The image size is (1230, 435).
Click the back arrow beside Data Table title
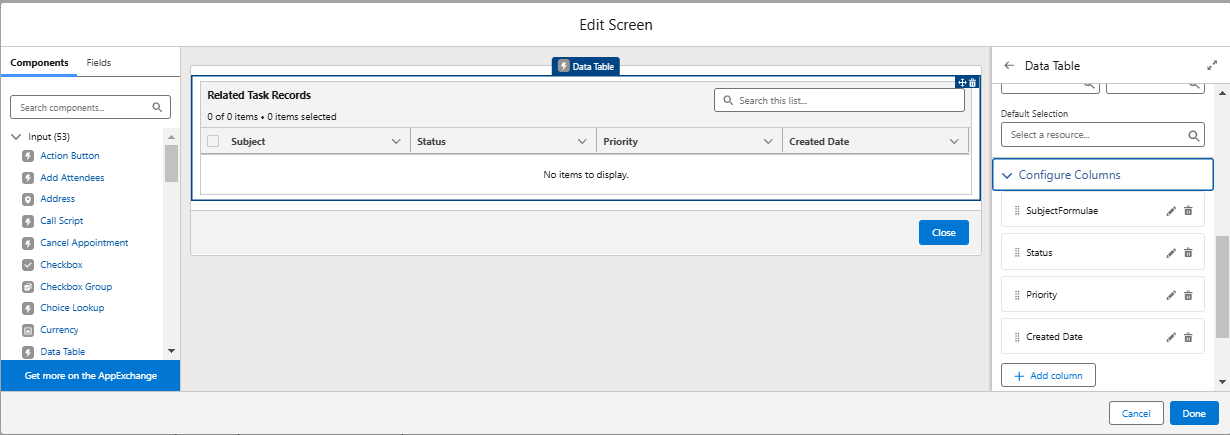point(1009,66)
